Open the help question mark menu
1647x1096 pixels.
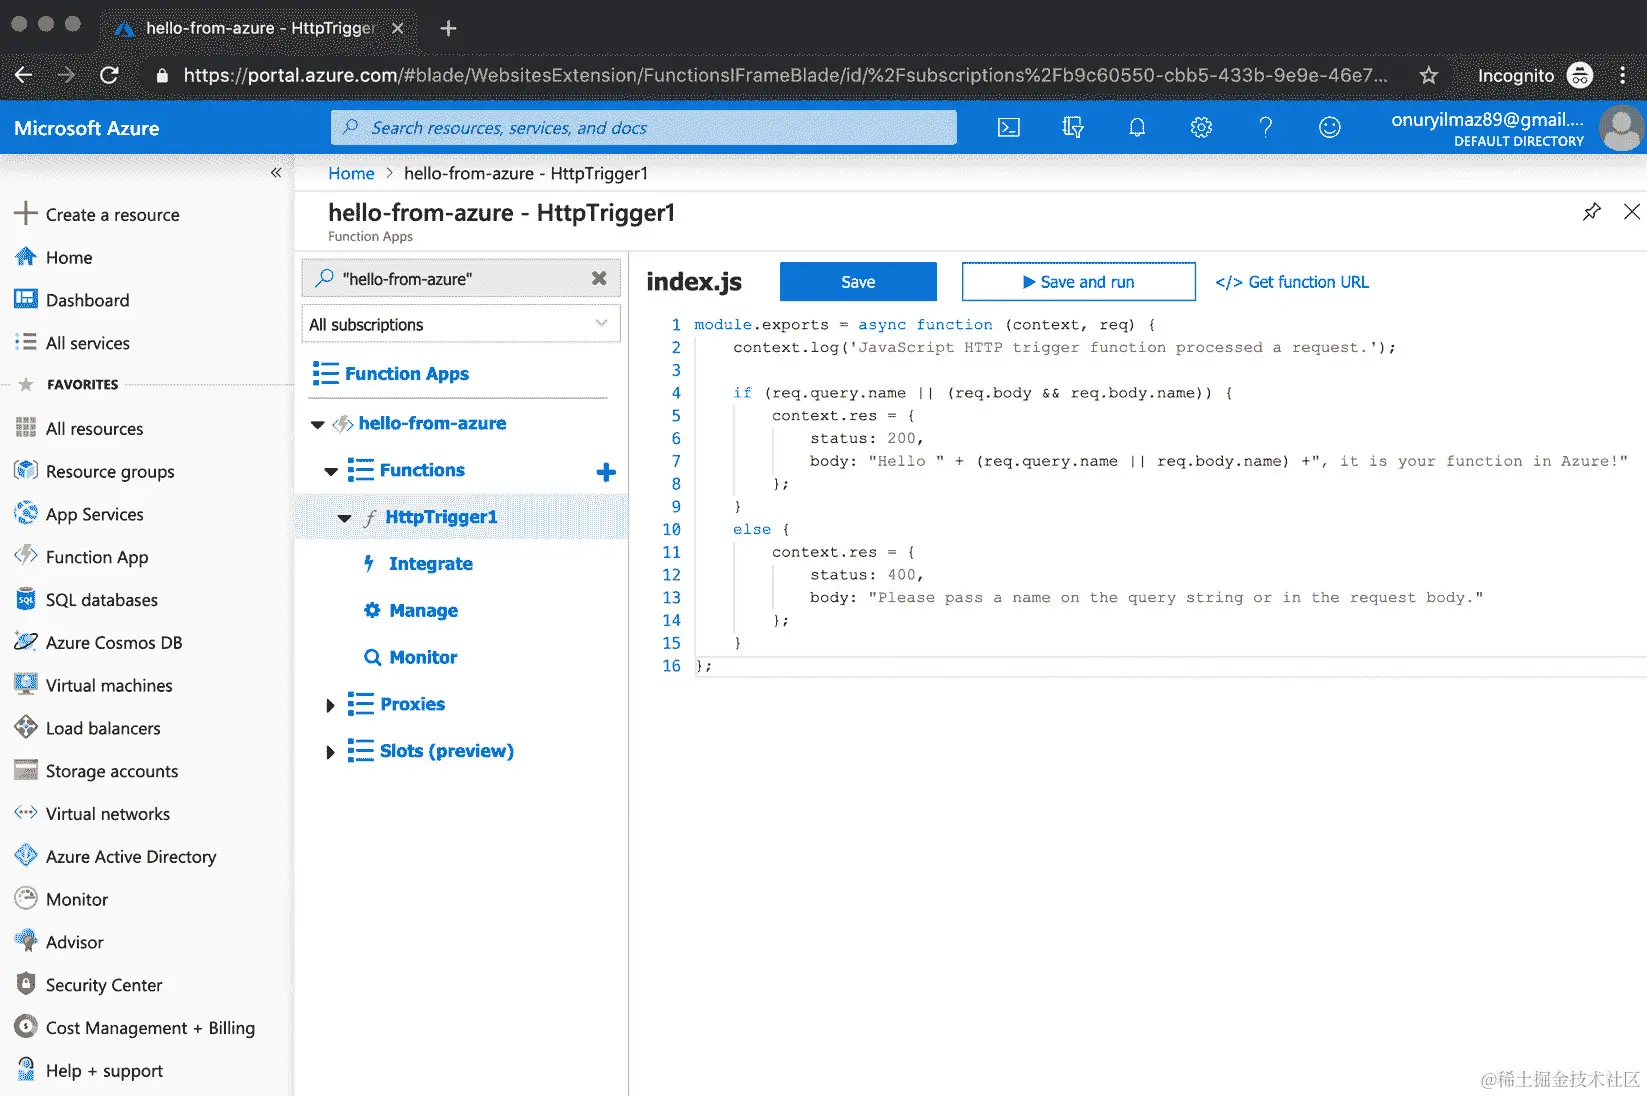1265,127
